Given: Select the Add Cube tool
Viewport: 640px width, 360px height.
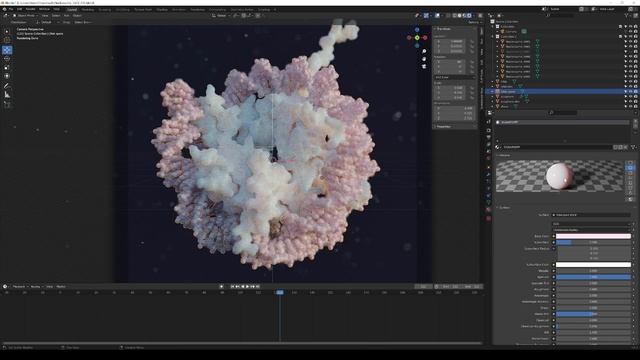Looking at the screenshot, I should [7, 105].
